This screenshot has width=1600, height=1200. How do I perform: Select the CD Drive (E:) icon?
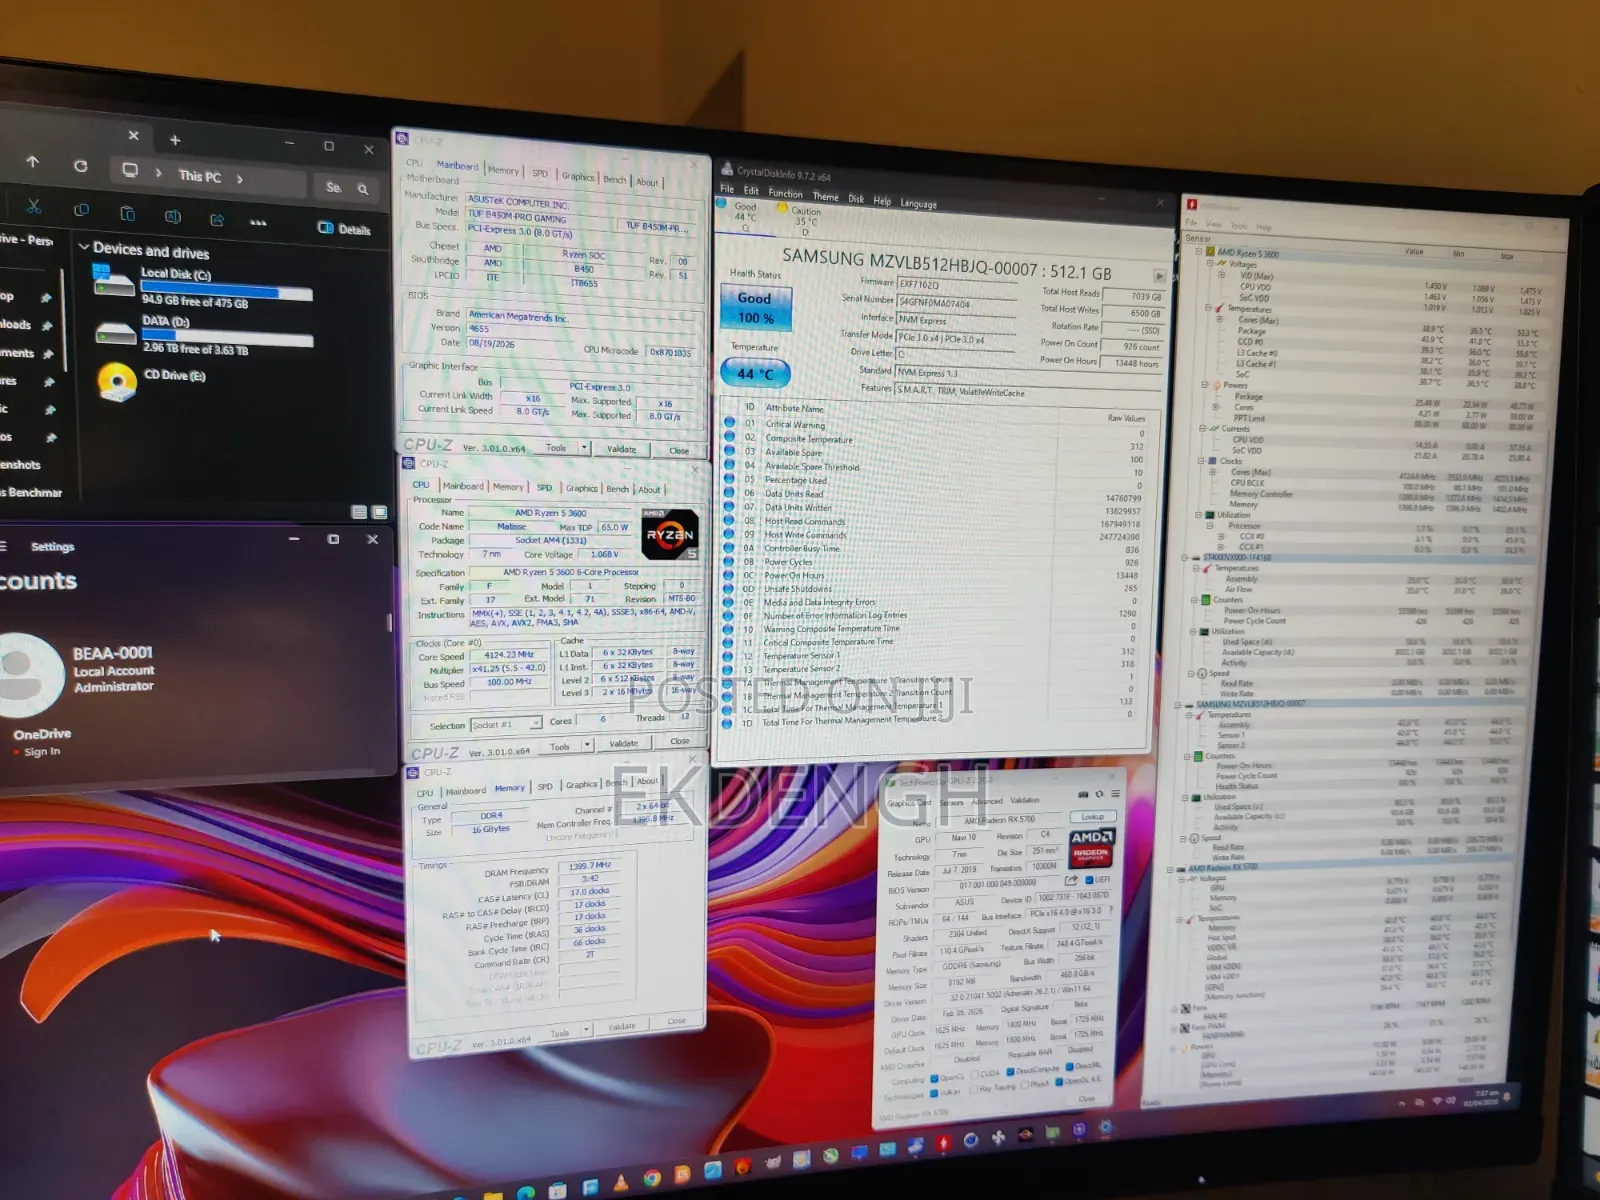click(x=117, y=381)
